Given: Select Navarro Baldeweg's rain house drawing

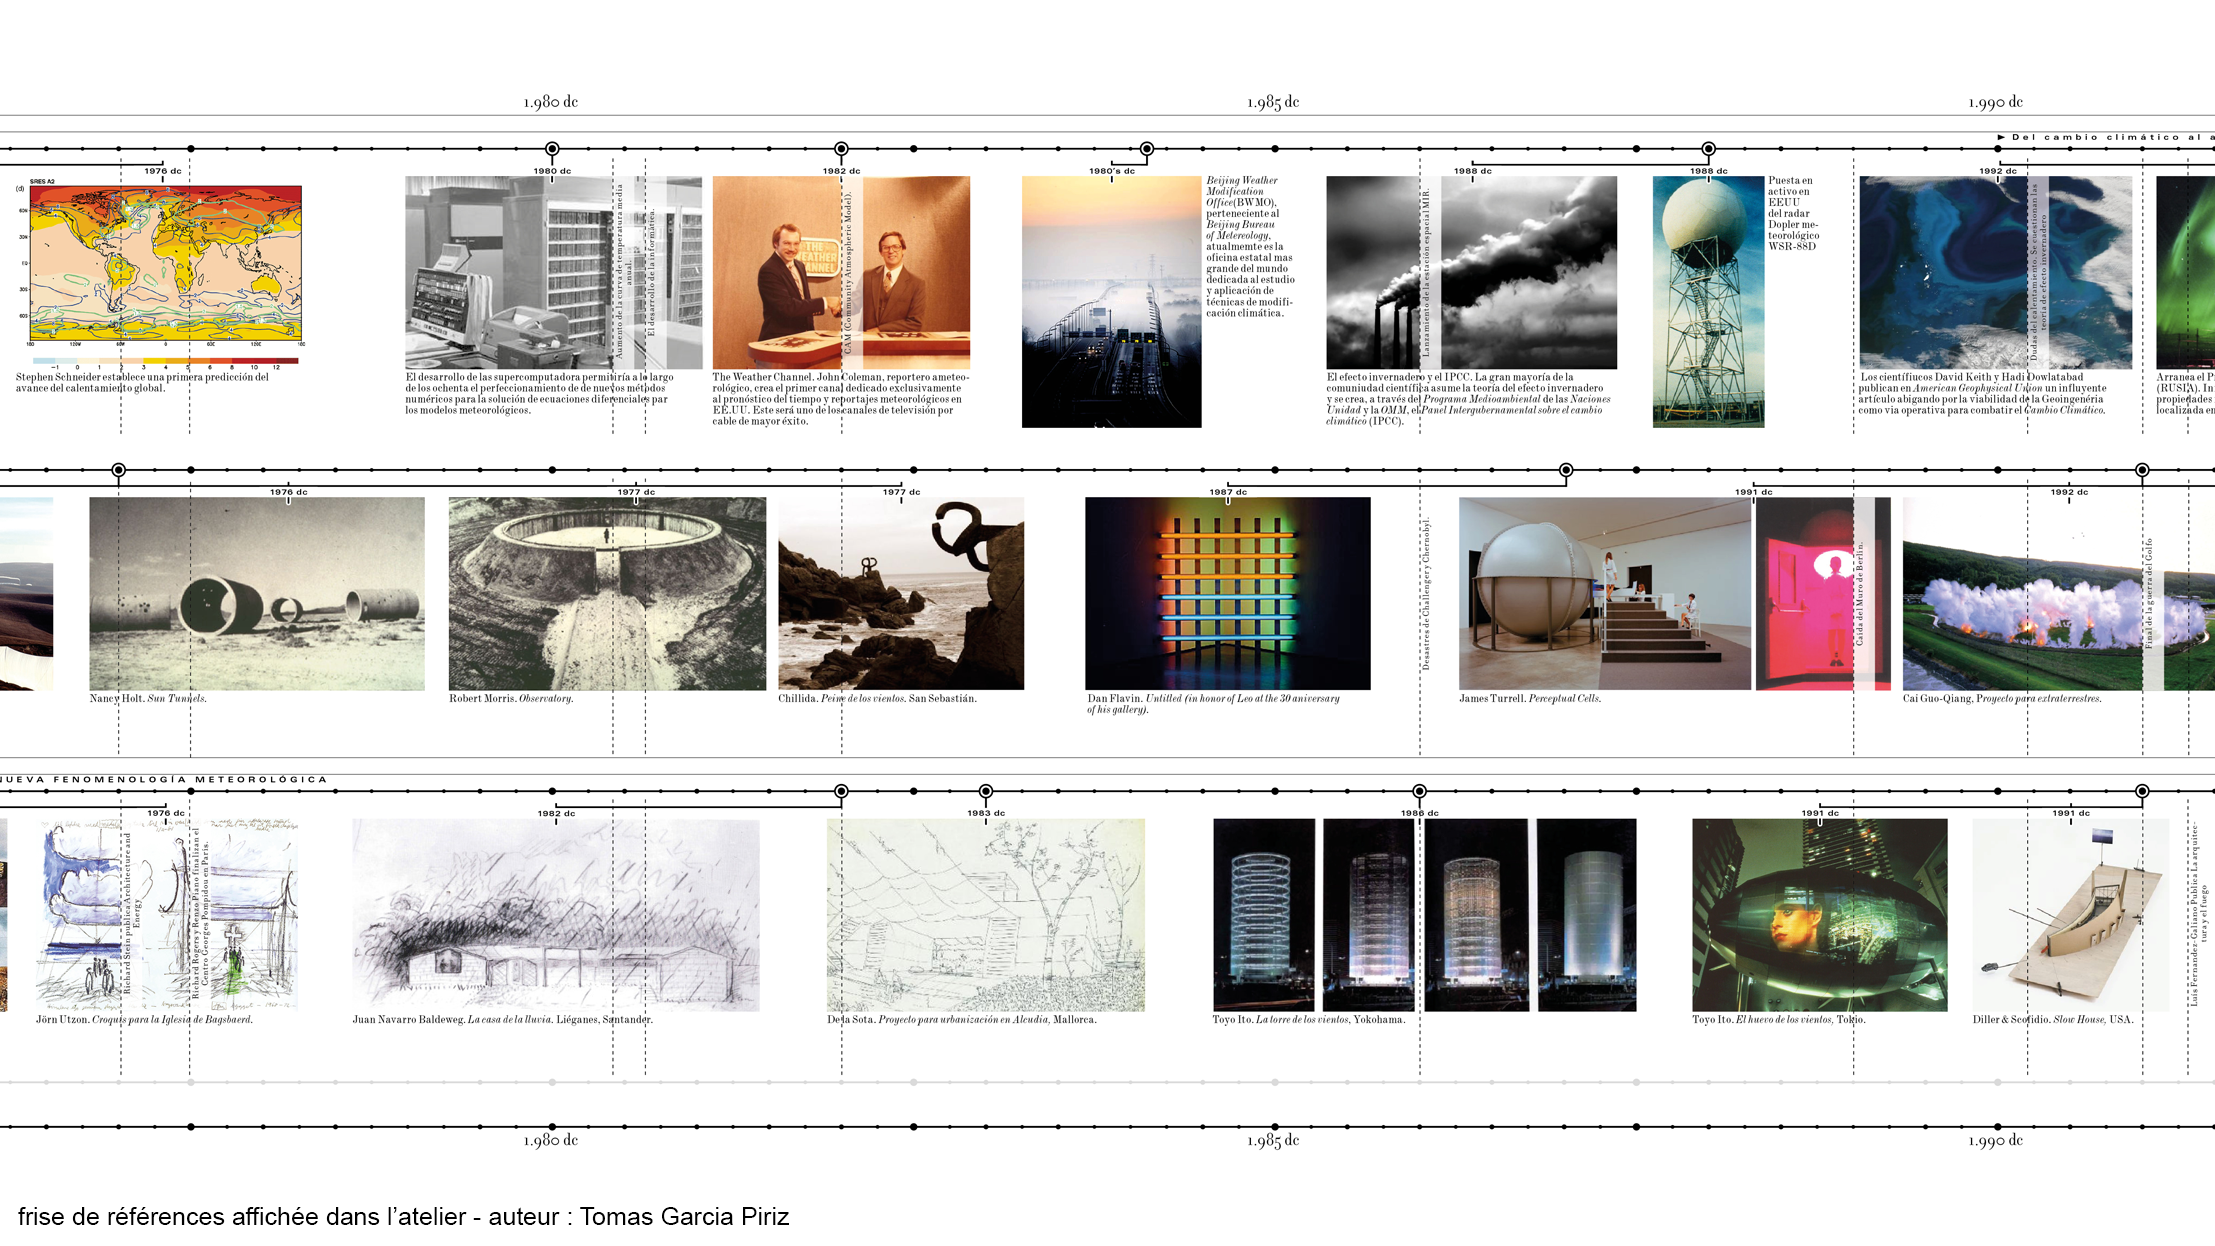Looking at the screenshot, I should coord(556,915).
